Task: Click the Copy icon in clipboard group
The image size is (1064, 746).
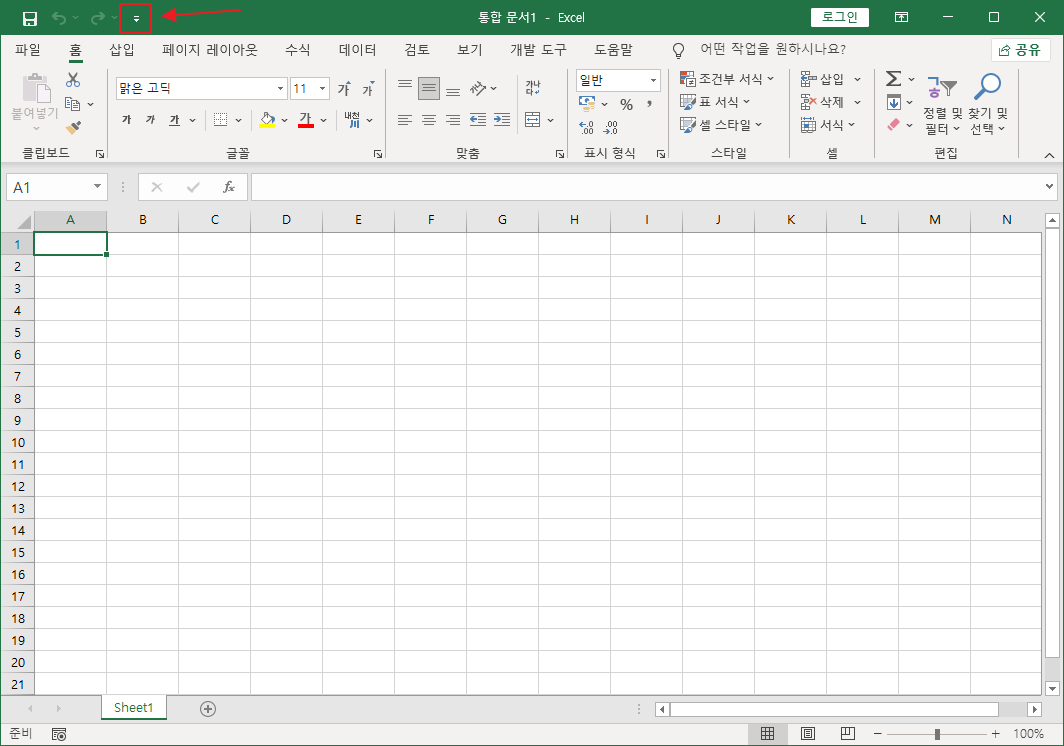Action: (x=73, y=104)
